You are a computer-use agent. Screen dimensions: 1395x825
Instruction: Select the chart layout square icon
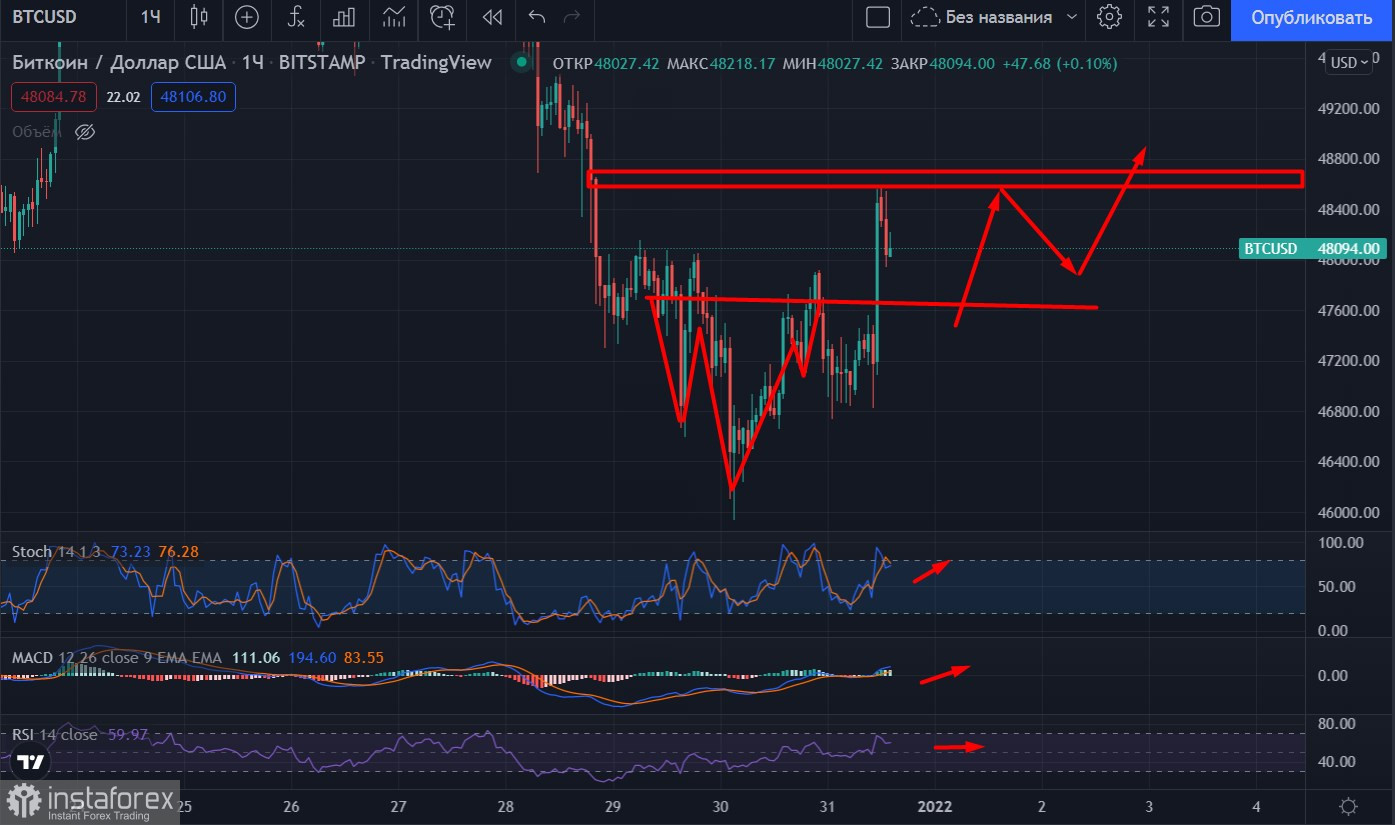pos(878,17)
